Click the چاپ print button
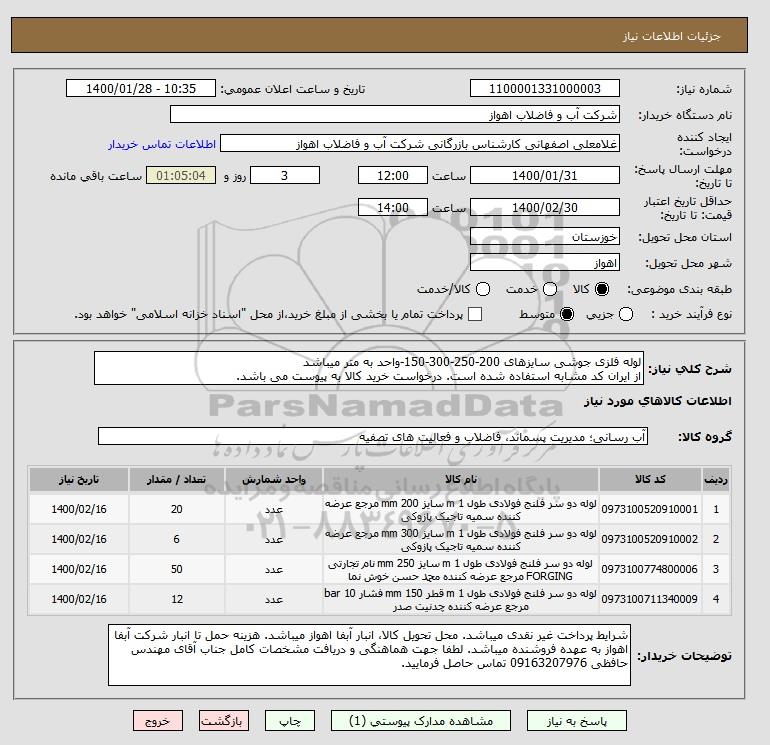The width and height of the screenshot is (770, 745). [x=290, y=721]
